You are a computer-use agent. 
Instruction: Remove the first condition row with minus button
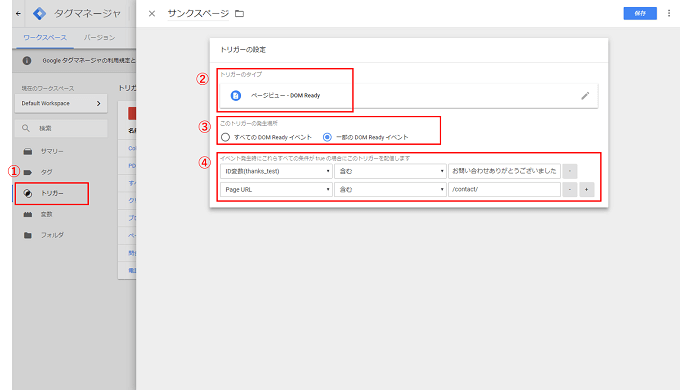[570, 171]
